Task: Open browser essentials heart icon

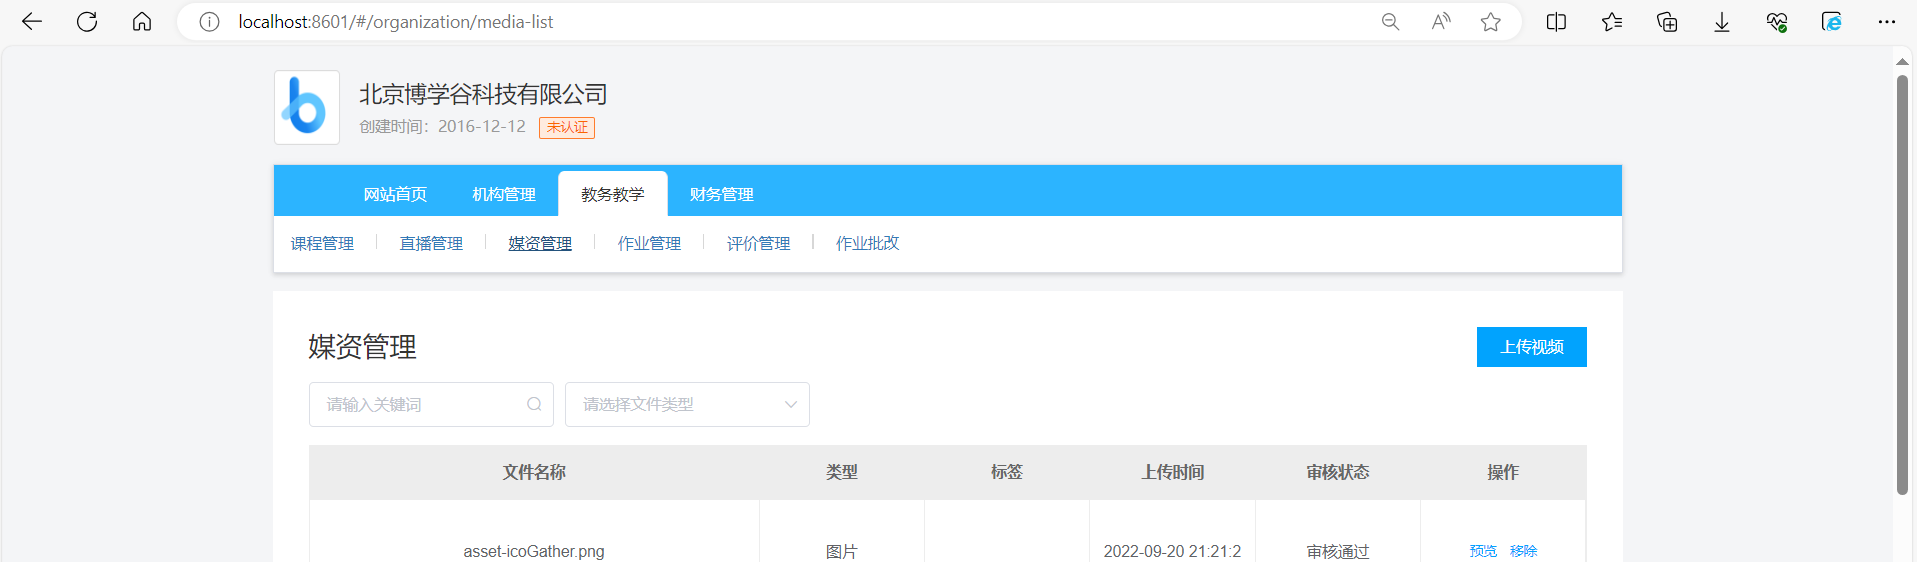Action: [x=1777, y=22]
